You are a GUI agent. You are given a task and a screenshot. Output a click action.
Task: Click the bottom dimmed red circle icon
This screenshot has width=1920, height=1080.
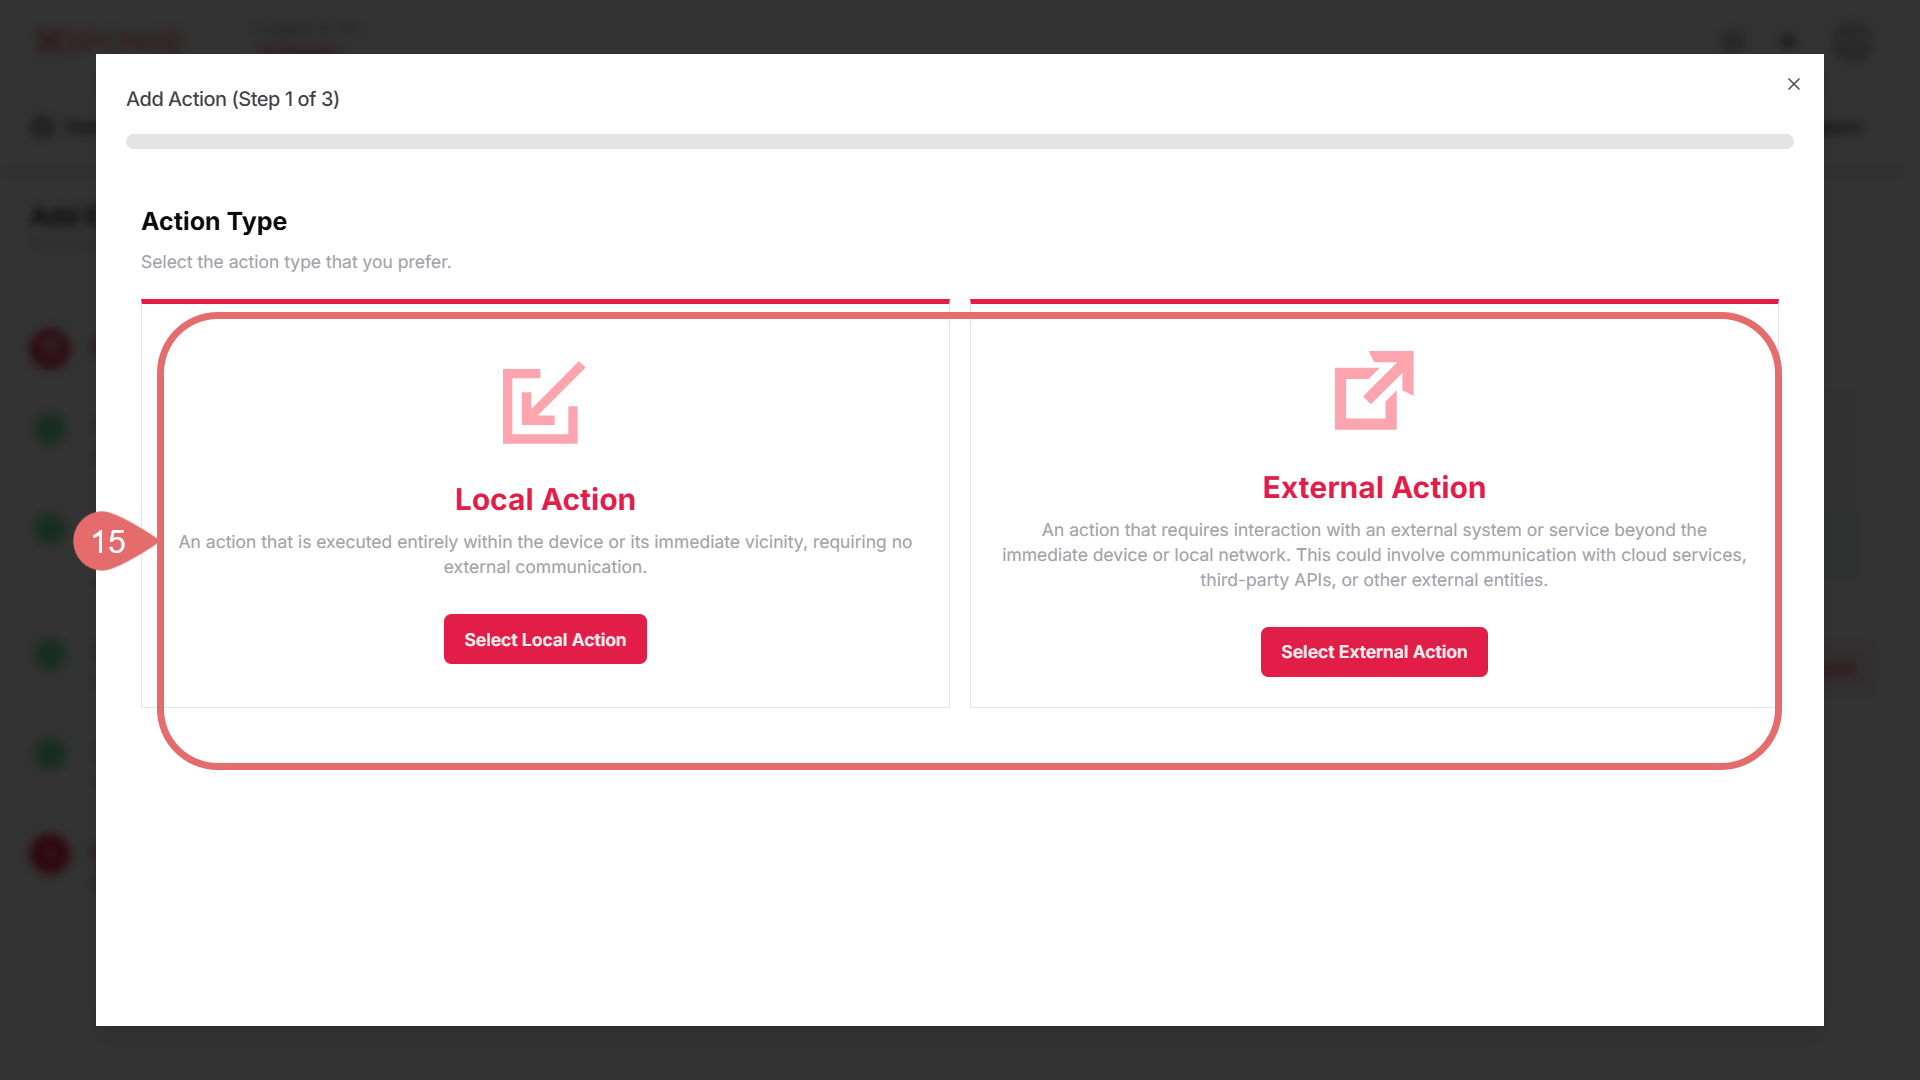[x=50, y=854]
